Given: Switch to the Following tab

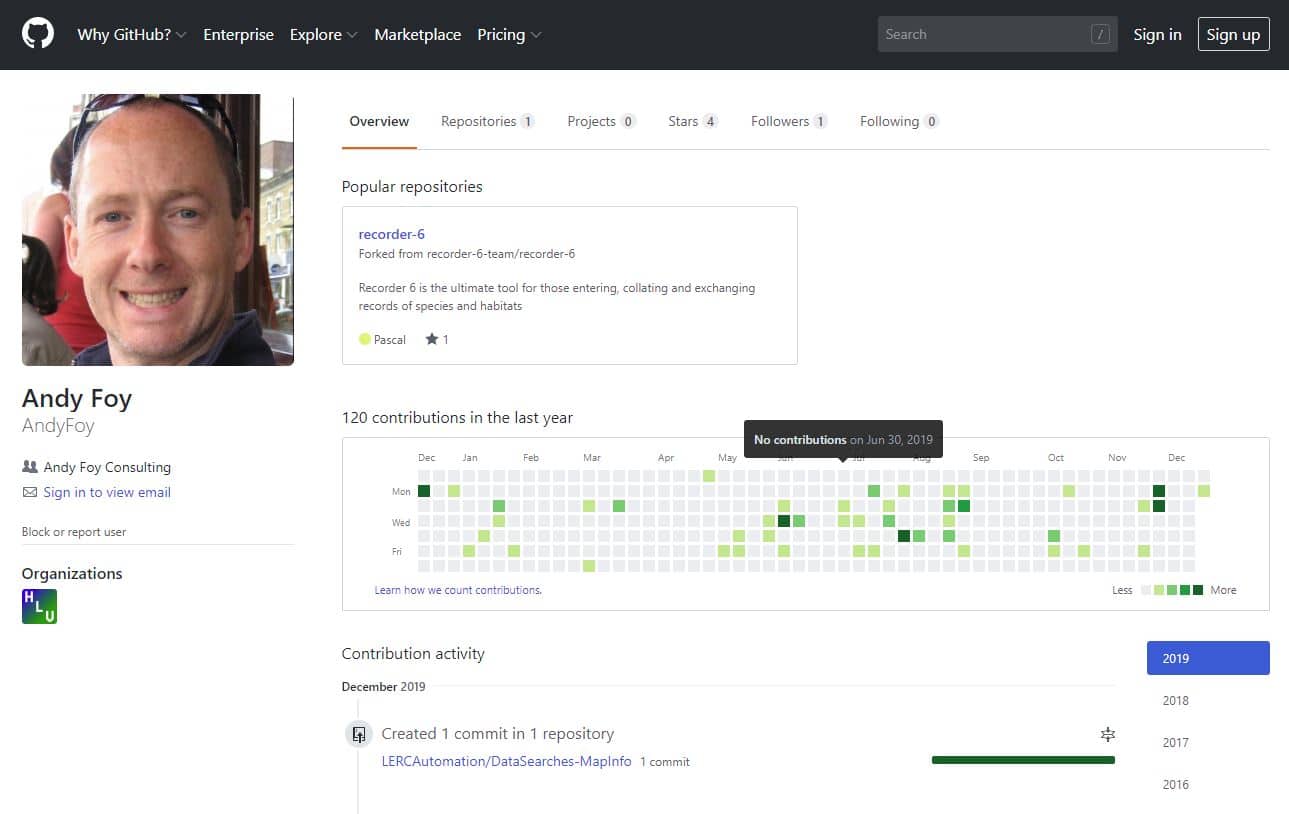Looking at the screenshot, I should click(x=899, y=121).
